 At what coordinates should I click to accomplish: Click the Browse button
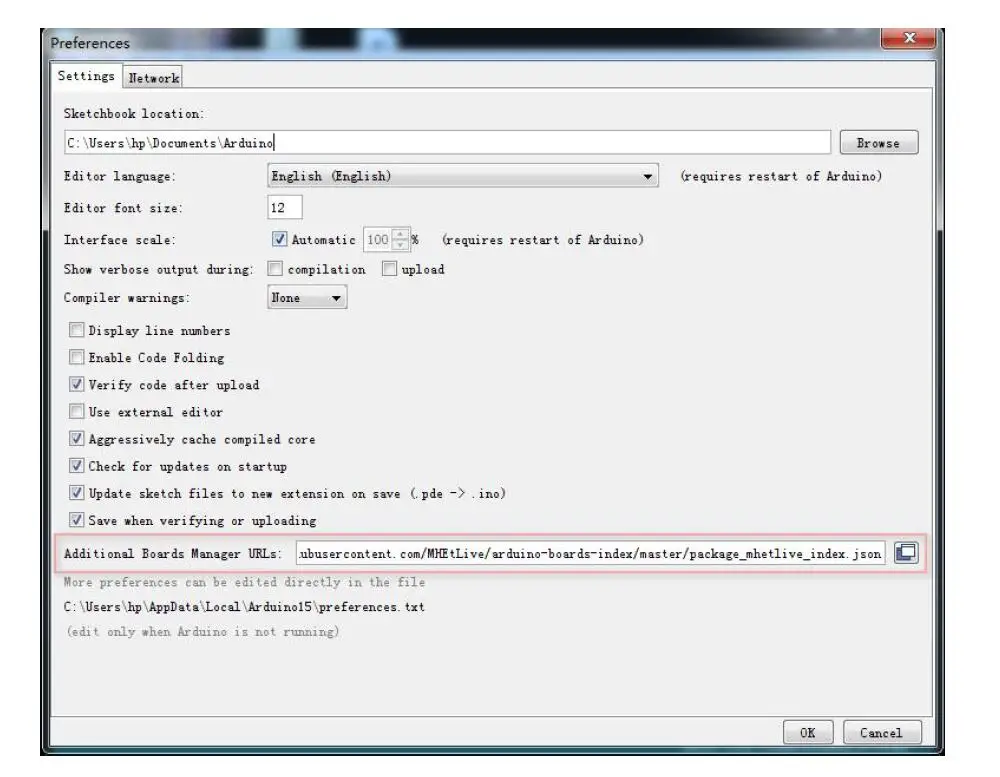click(879, 143)
